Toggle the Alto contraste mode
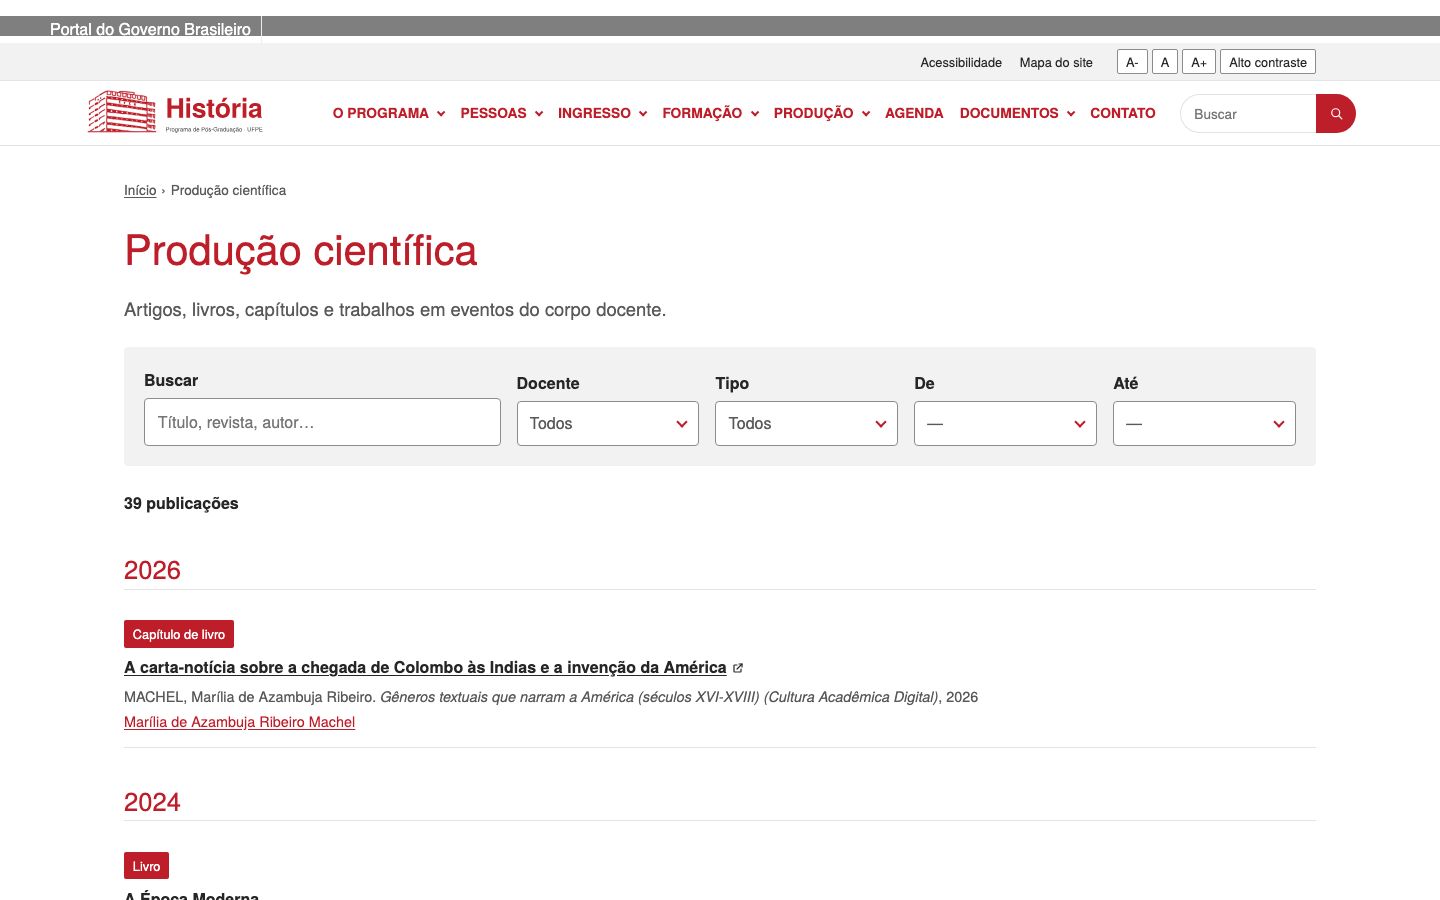Image resolution: width=1440 pixels, height=900 pixels. pyautogui.click(x=1268, y=62)
